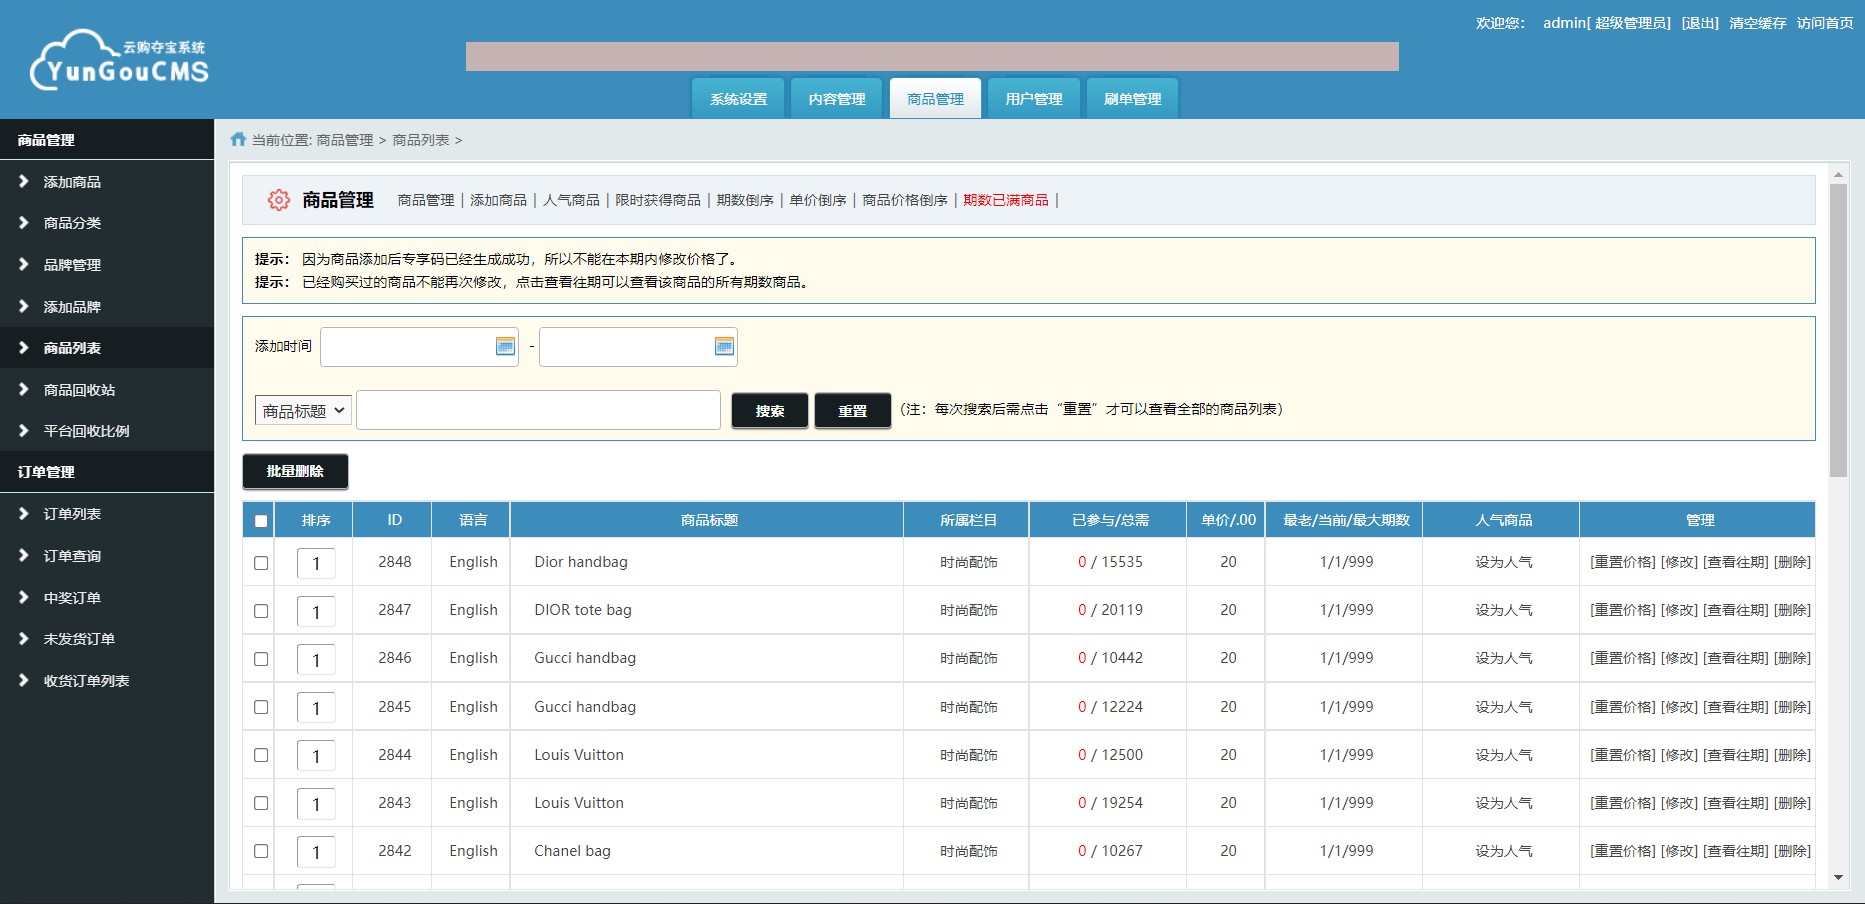Click the scrollbar down arrow
This screenshot has width=1865, height=904.
(1838, 878)
